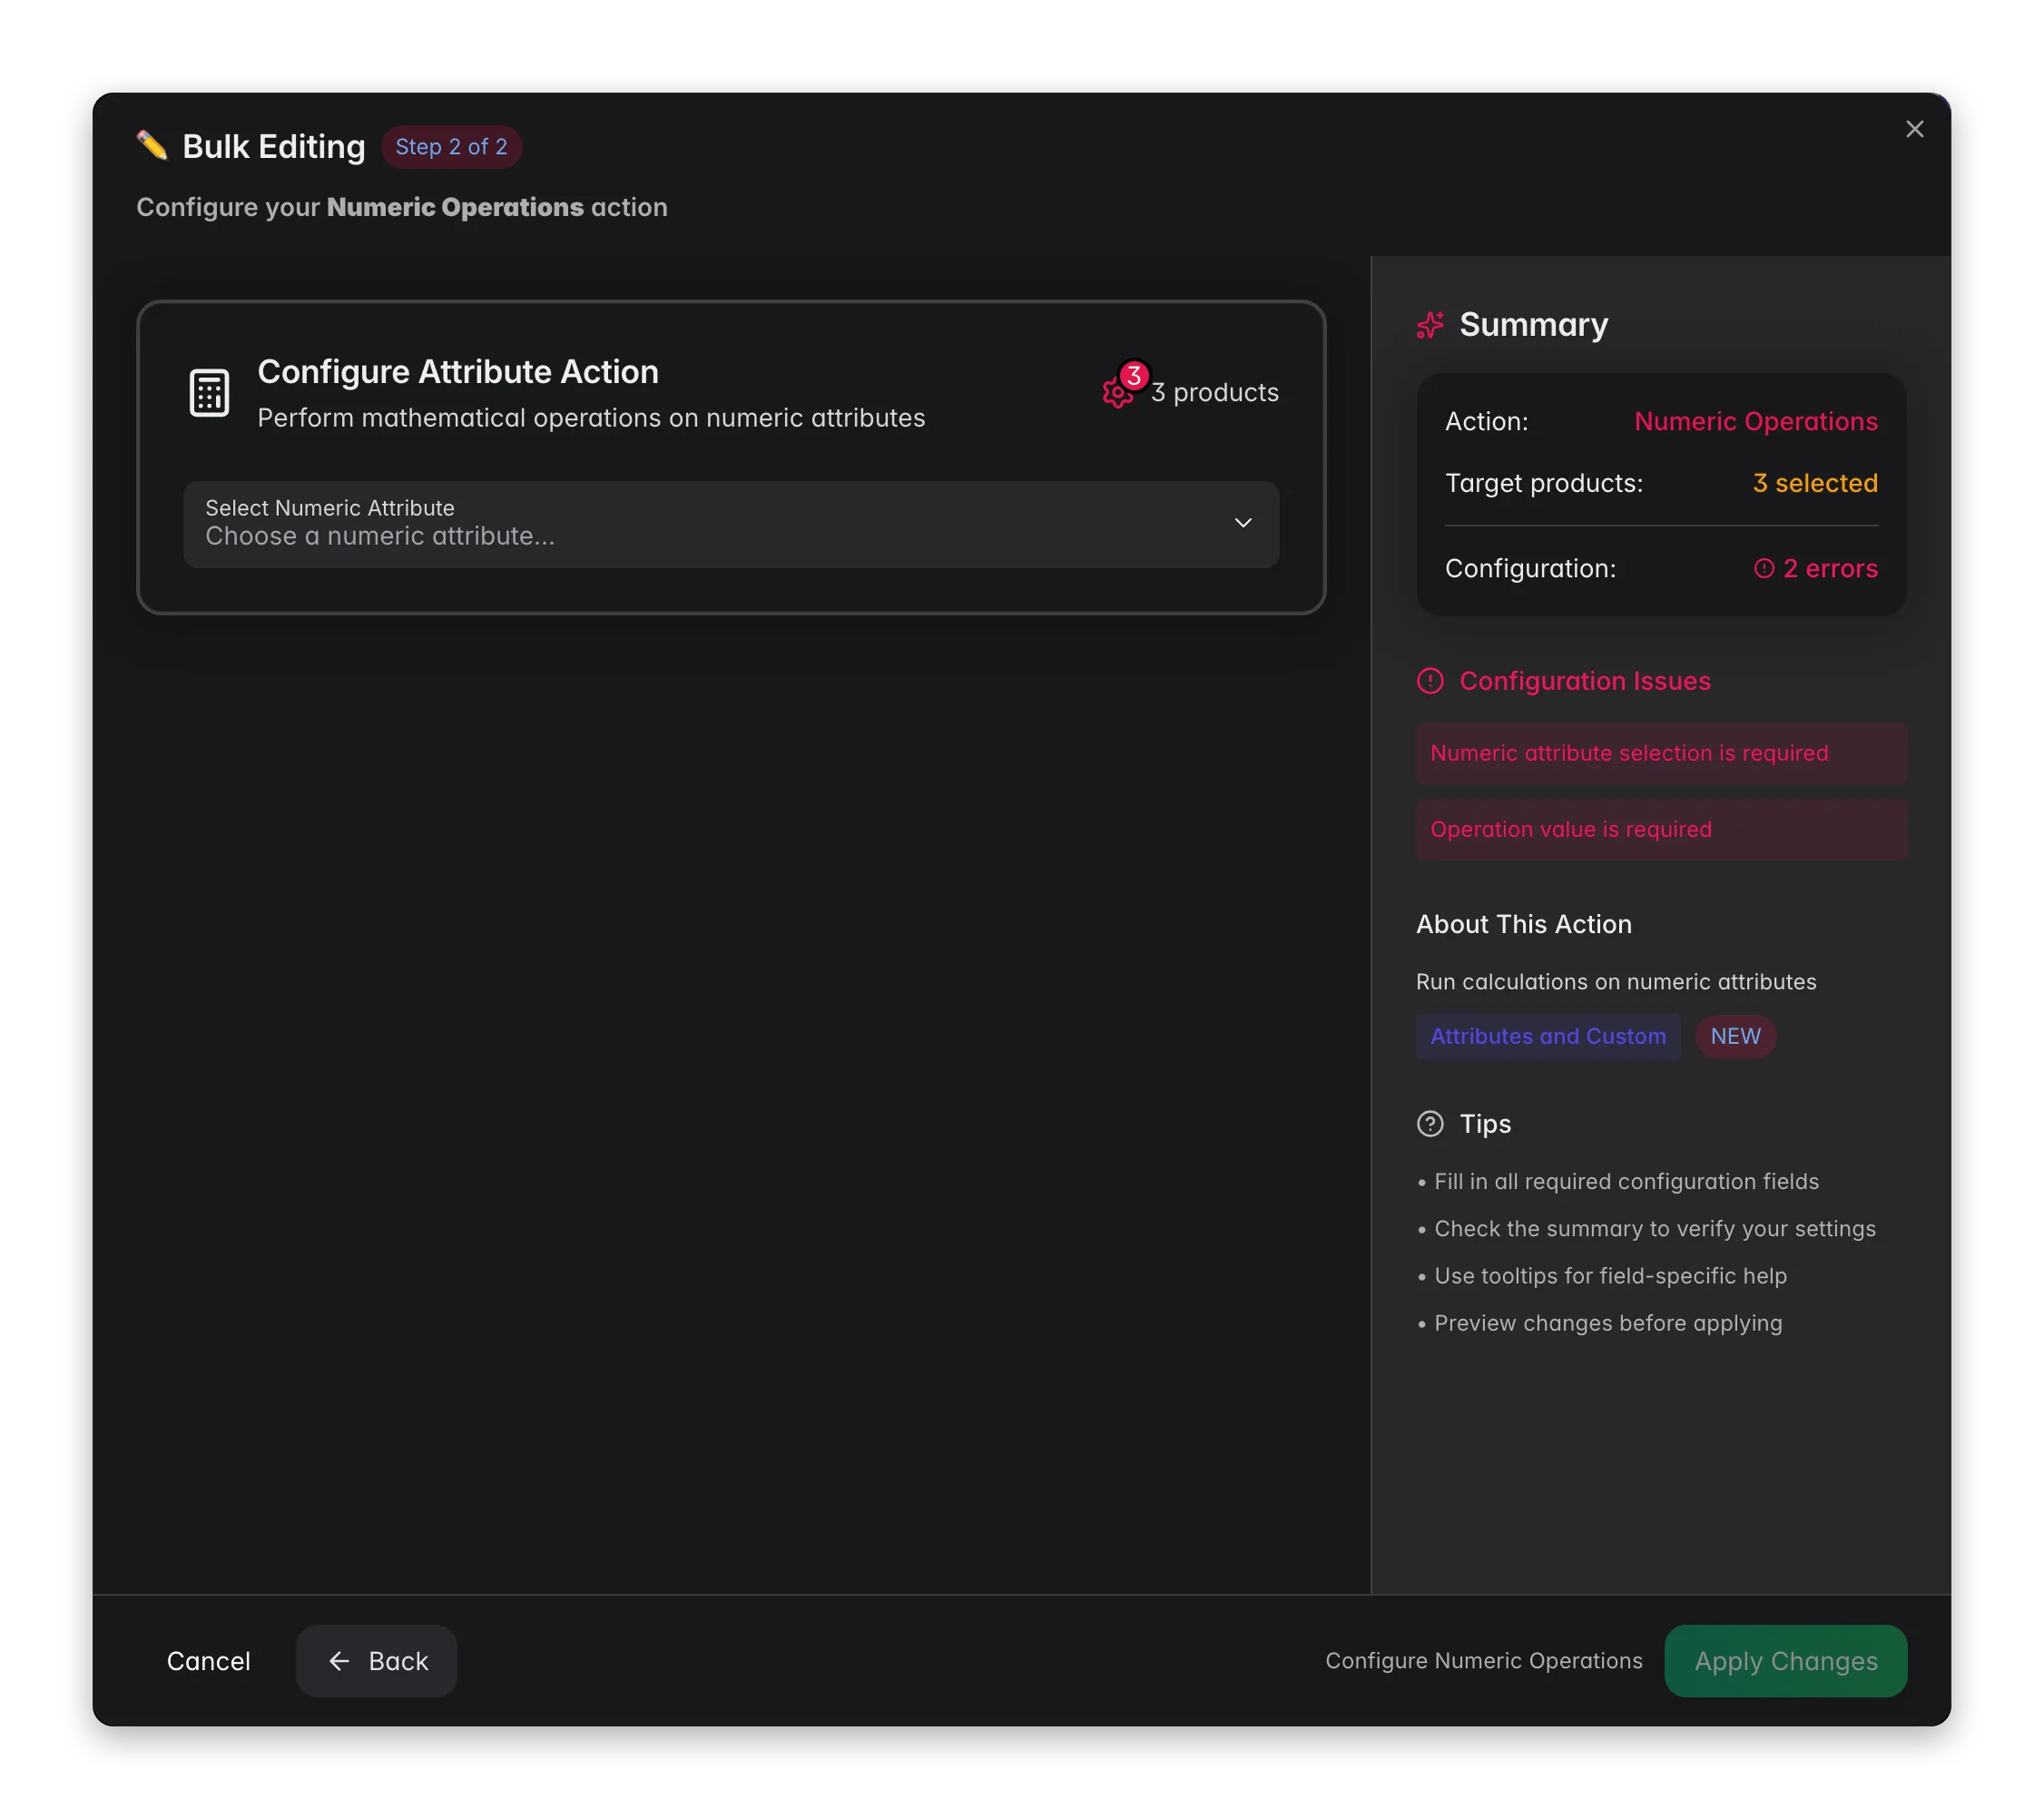The height and width of the screenshot is (1819, 2044).
Task: Click the alert icon beside 2 errors
Action: [x=1764, y=568]
